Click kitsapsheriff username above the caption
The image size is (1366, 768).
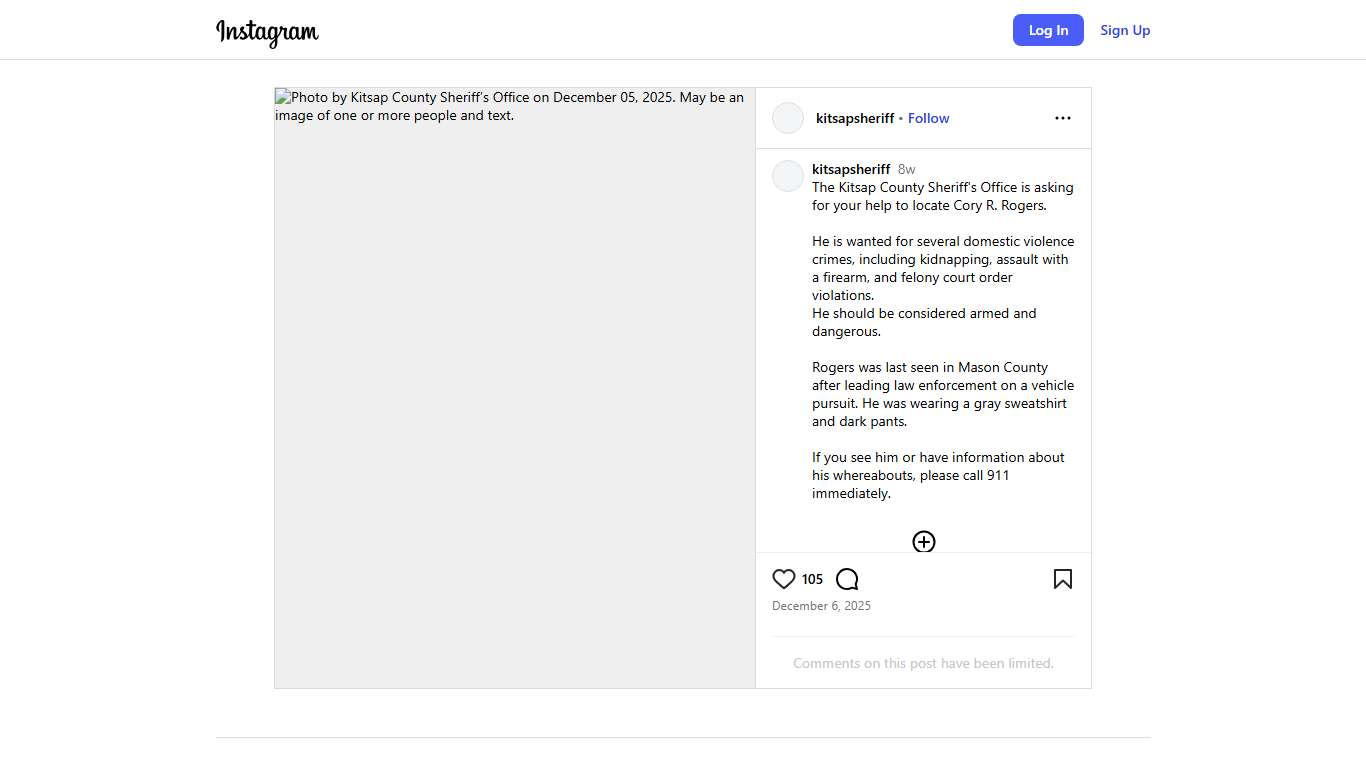click(851, 169)
